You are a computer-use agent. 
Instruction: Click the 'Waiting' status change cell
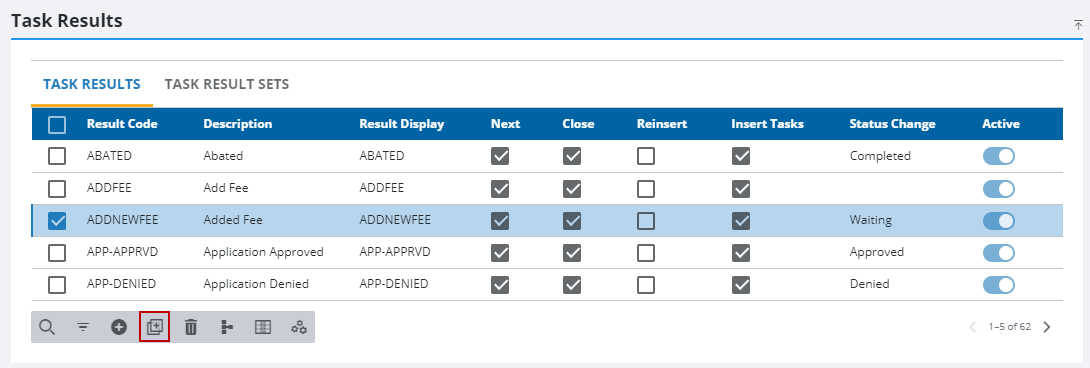click(x=870, y=221)
